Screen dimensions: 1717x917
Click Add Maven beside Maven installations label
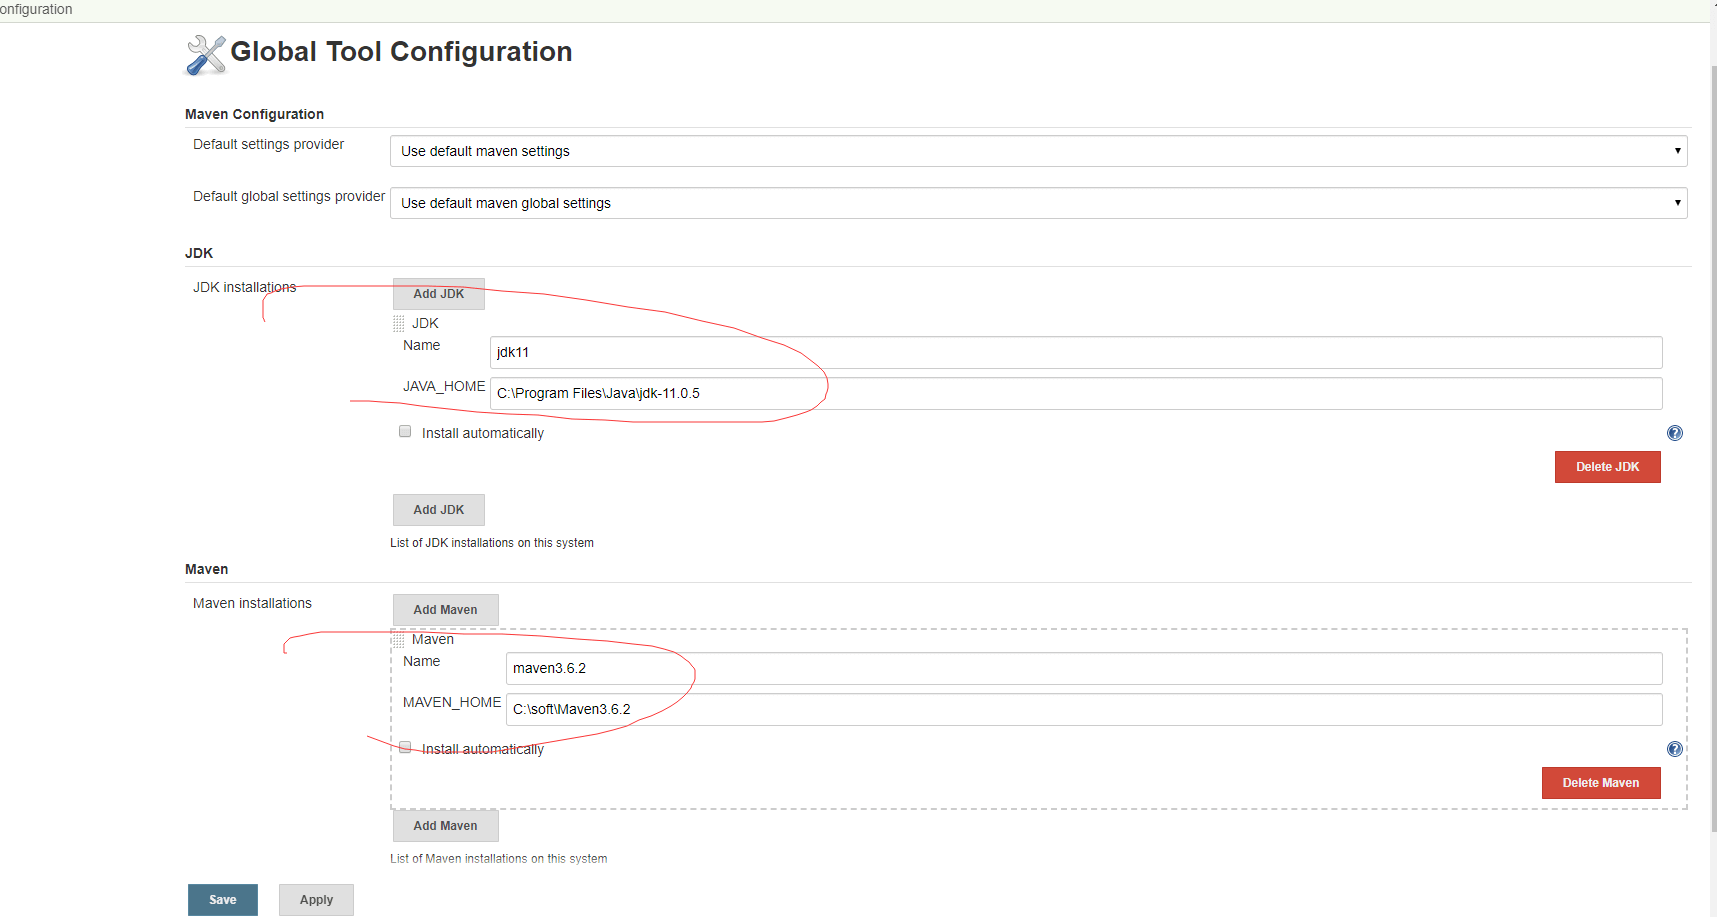pyautogui.click(x=445, y=610)
